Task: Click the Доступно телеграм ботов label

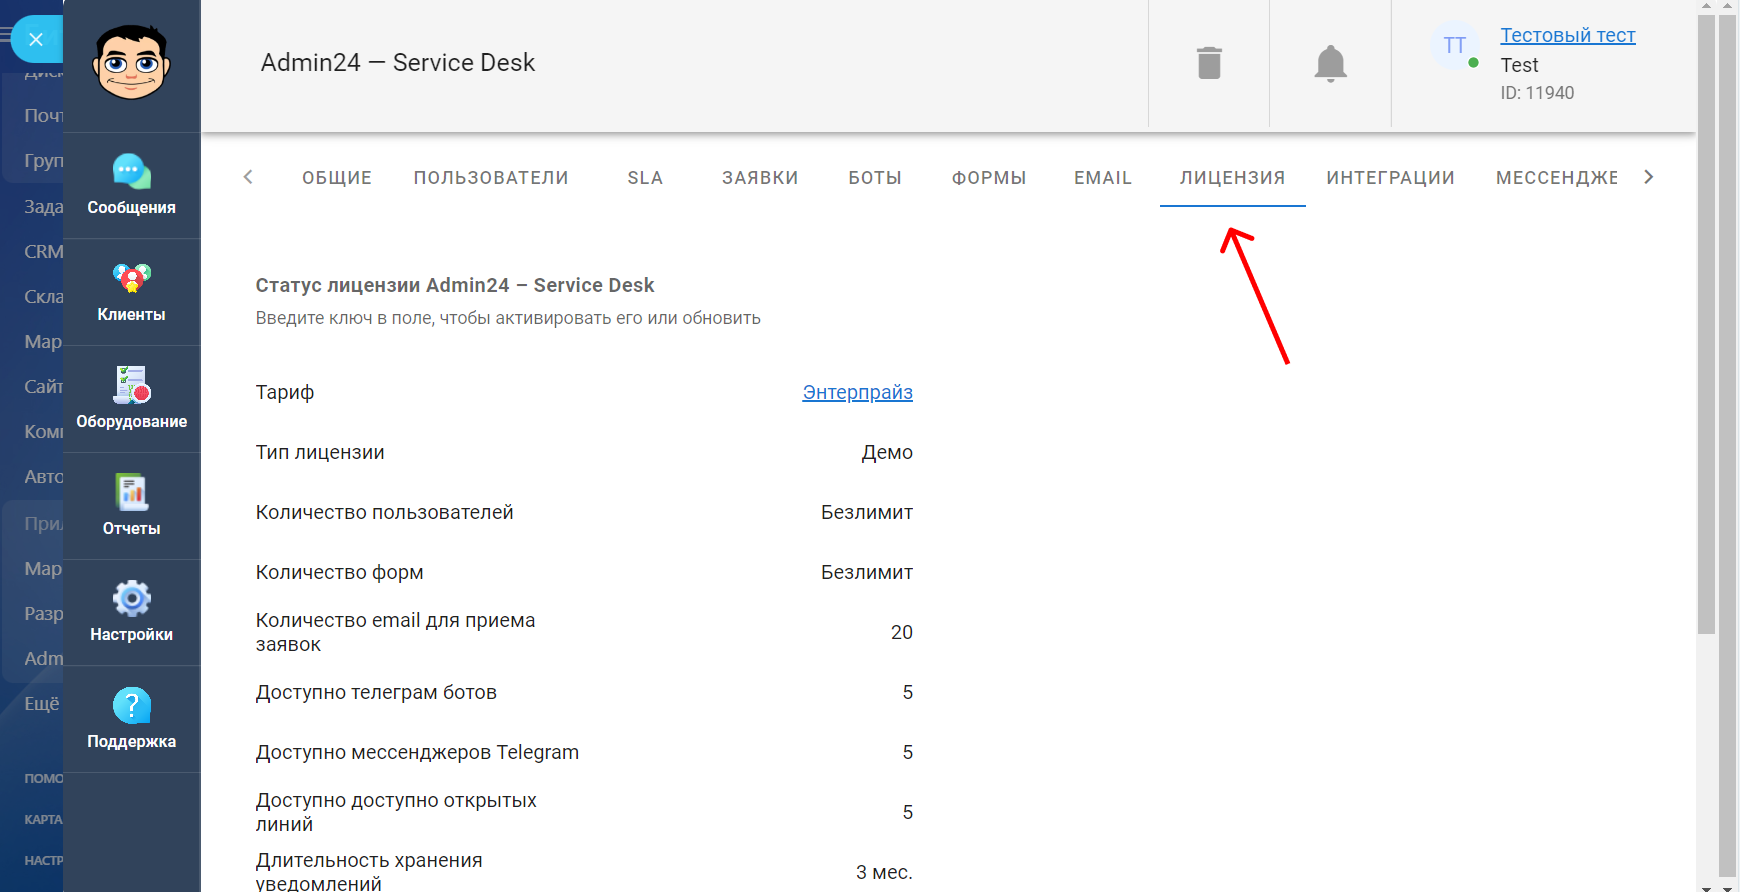Action: pyautogui.click(x=376, y=692)
